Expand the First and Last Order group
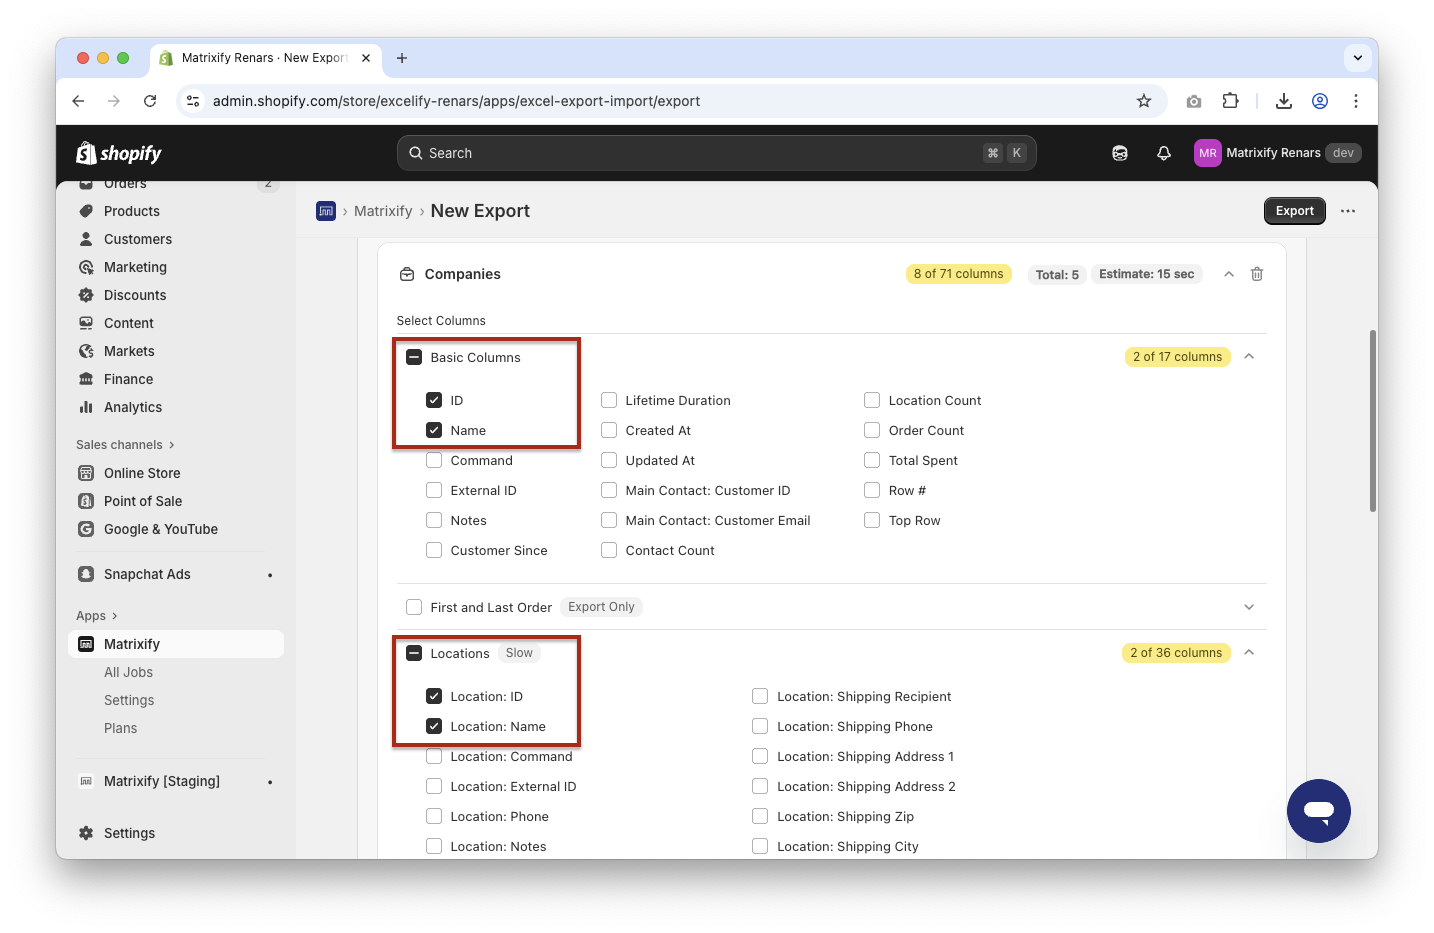1434x933 pixels. (x=1249, y=607)
